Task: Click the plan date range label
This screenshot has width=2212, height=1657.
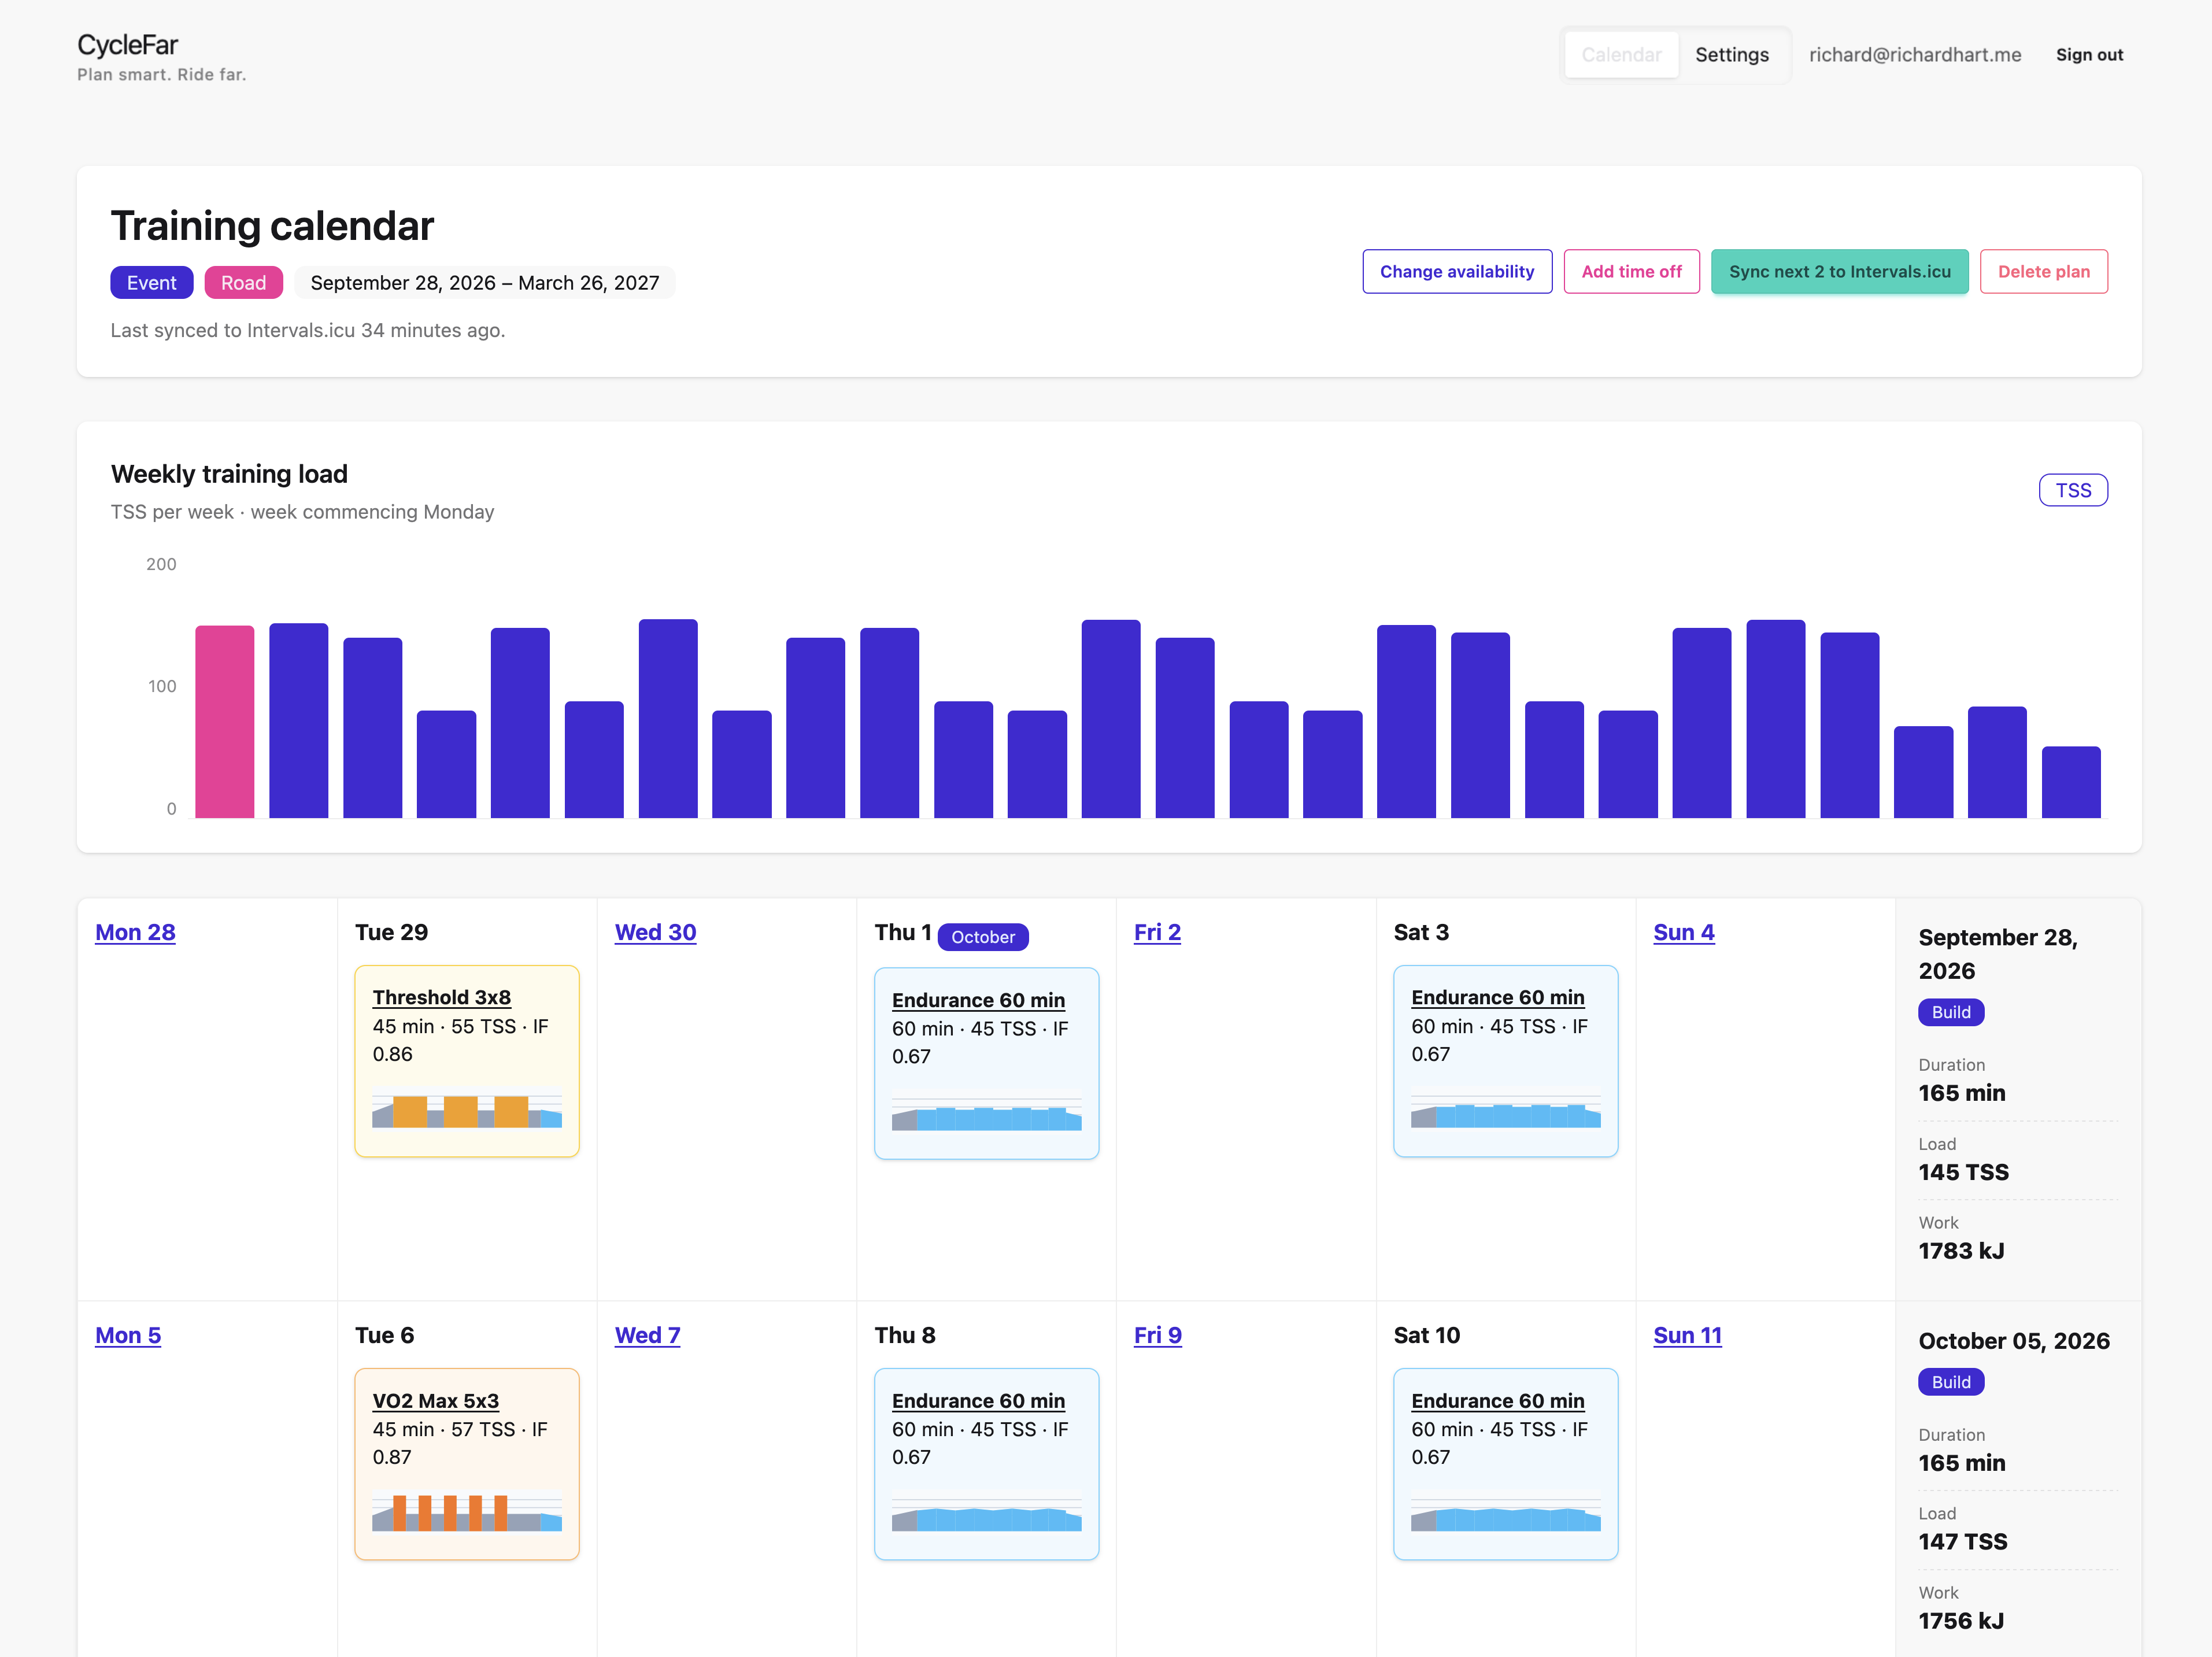Action: 485,283
